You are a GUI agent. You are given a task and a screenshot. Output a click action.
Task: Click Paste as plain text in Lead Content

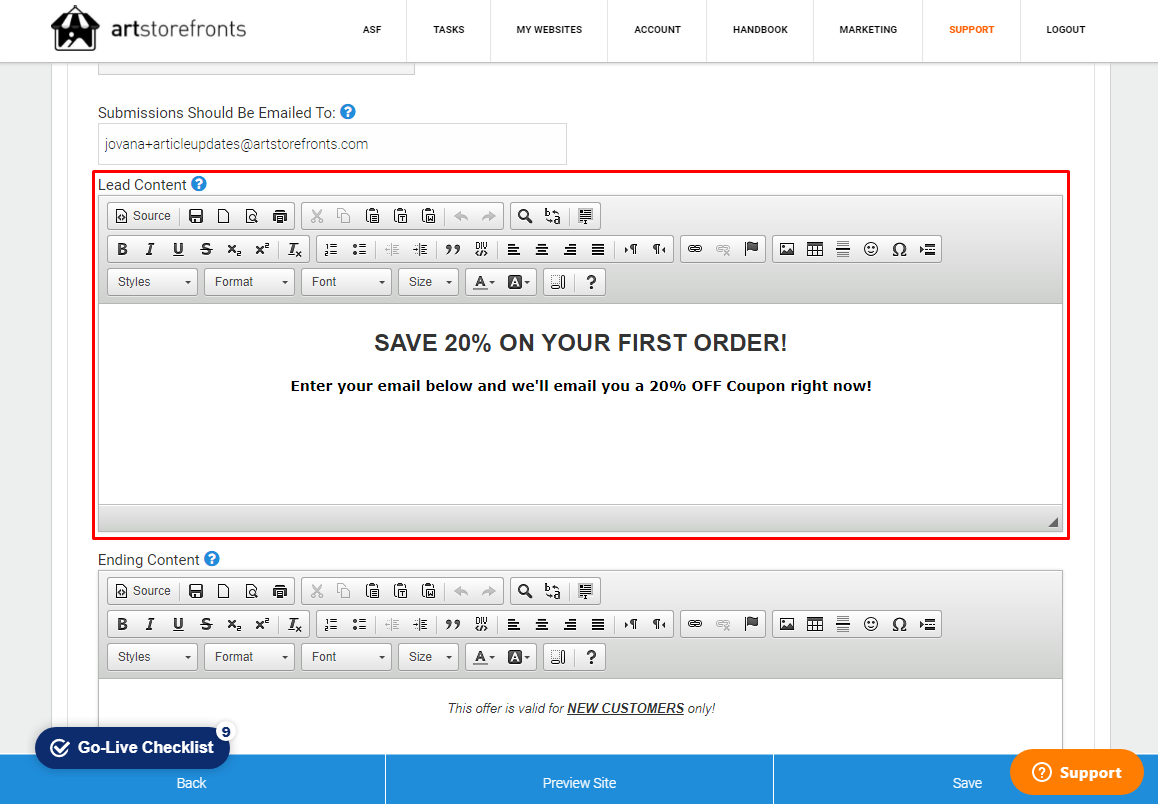tap(401, 216)
